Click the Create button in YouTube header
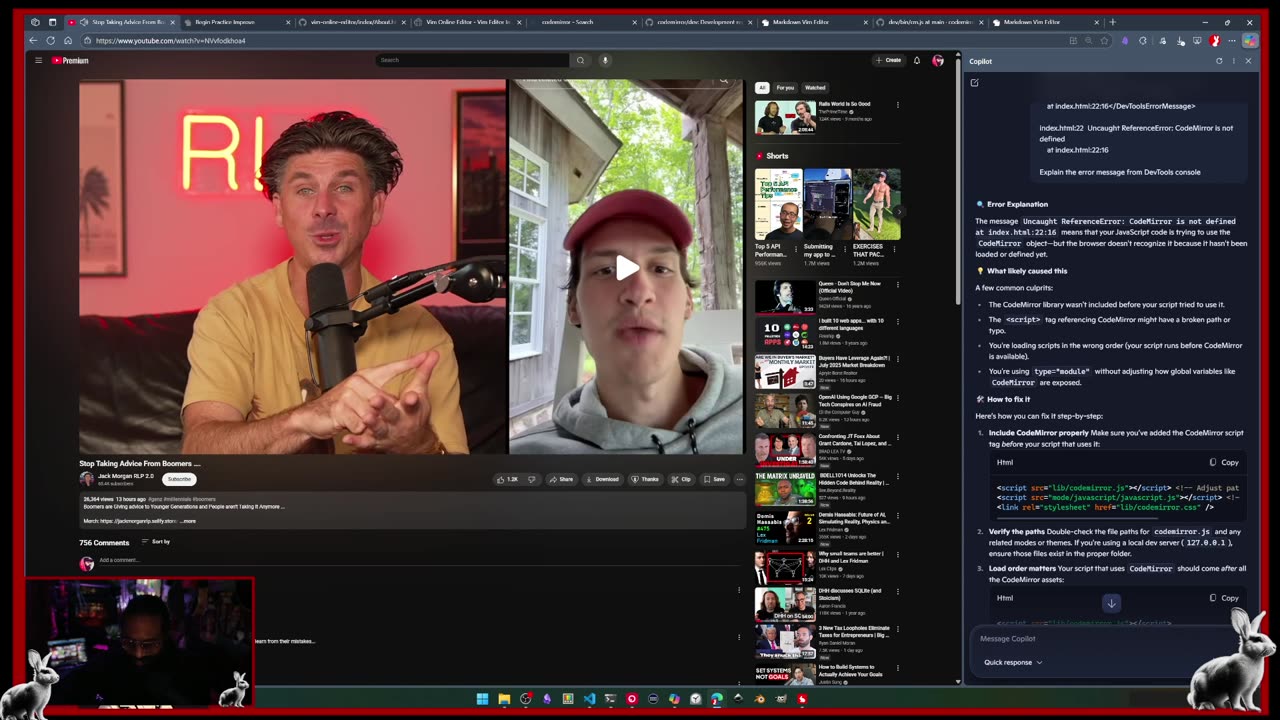 pos(888,60)
